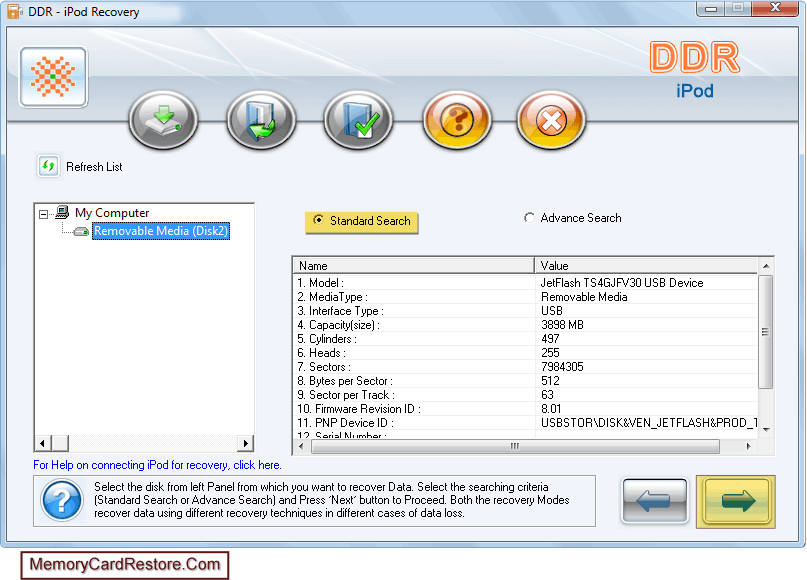Click 'JetFlash TS4GJFV30 USB Device' value
807x580 pixels.
622,283
